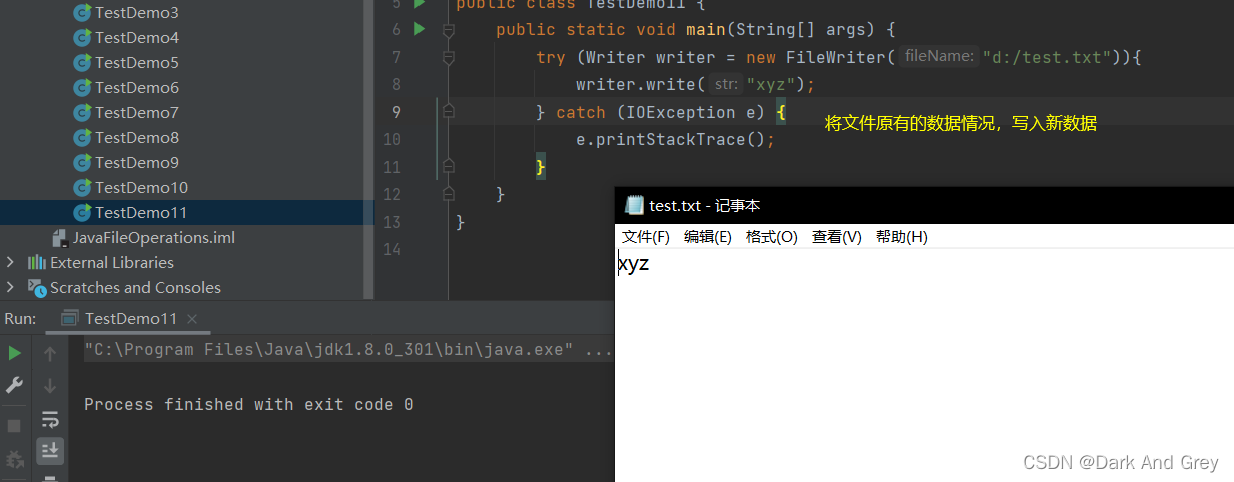The image size is (1234, 482).
Task: Click line number 13 in gutter
Action: pos(391,221)
